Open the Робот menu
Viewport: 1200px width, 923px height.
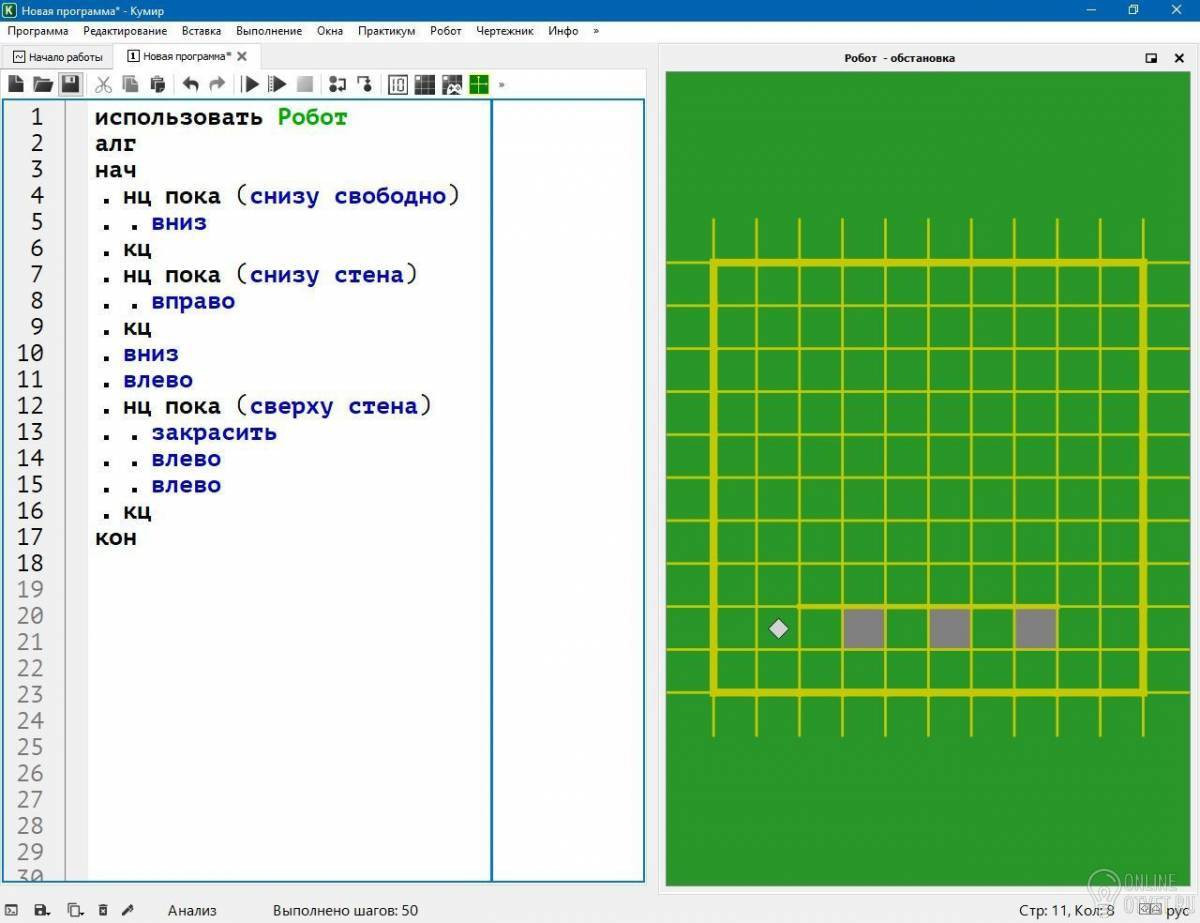click(x=445, y=31)
